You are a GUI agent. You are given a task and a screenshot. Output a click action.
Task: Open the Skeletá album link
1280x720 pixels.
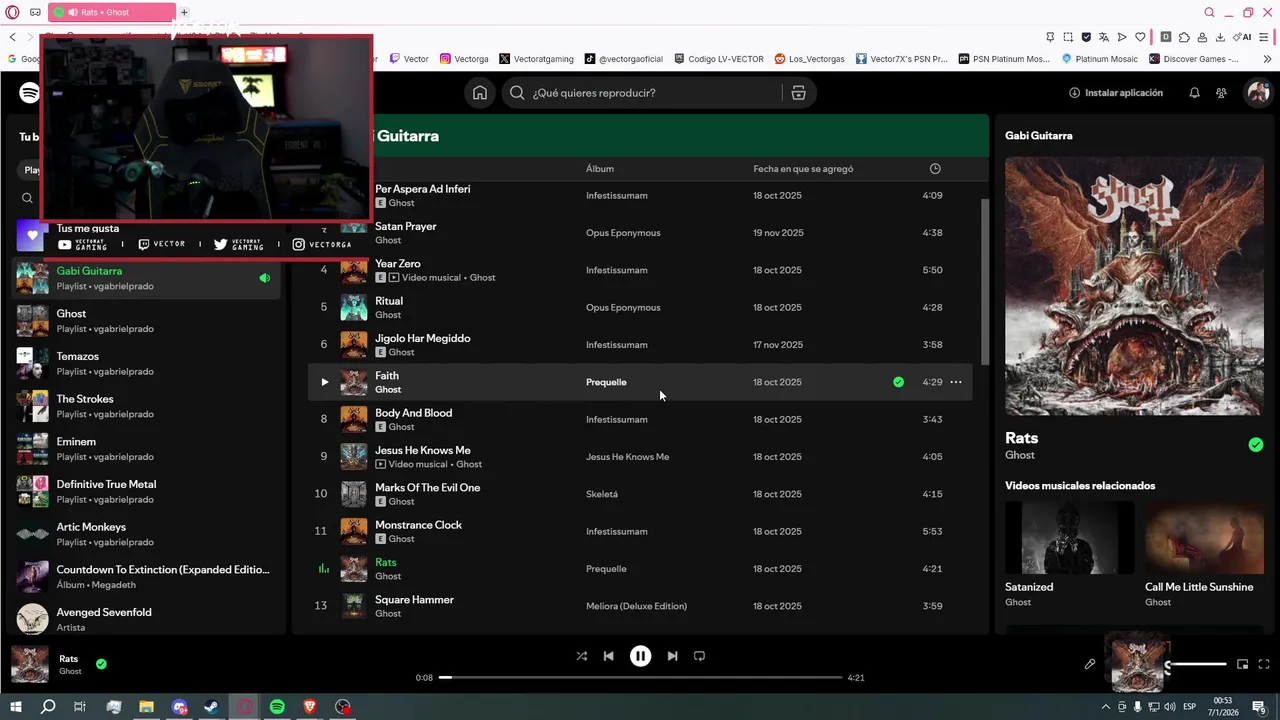(x=602, y=494)
